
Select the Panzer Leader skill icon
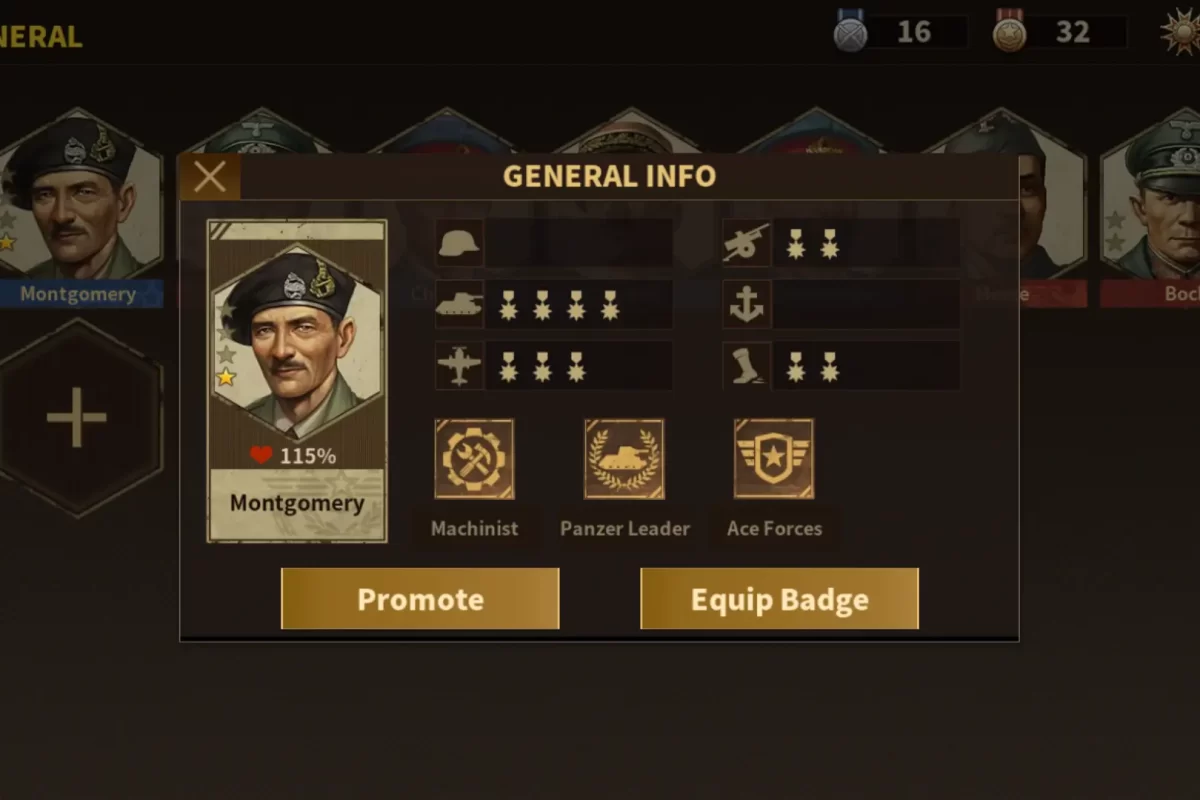624,459
